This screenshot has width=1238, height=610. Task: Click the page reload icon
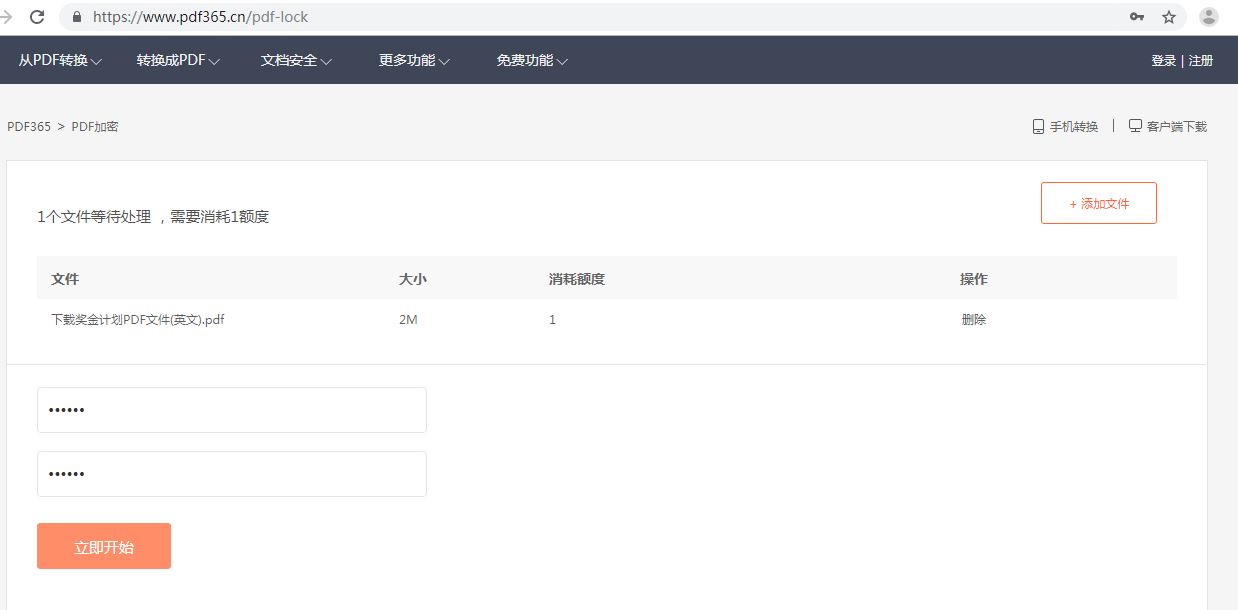(x=37, y=16)
